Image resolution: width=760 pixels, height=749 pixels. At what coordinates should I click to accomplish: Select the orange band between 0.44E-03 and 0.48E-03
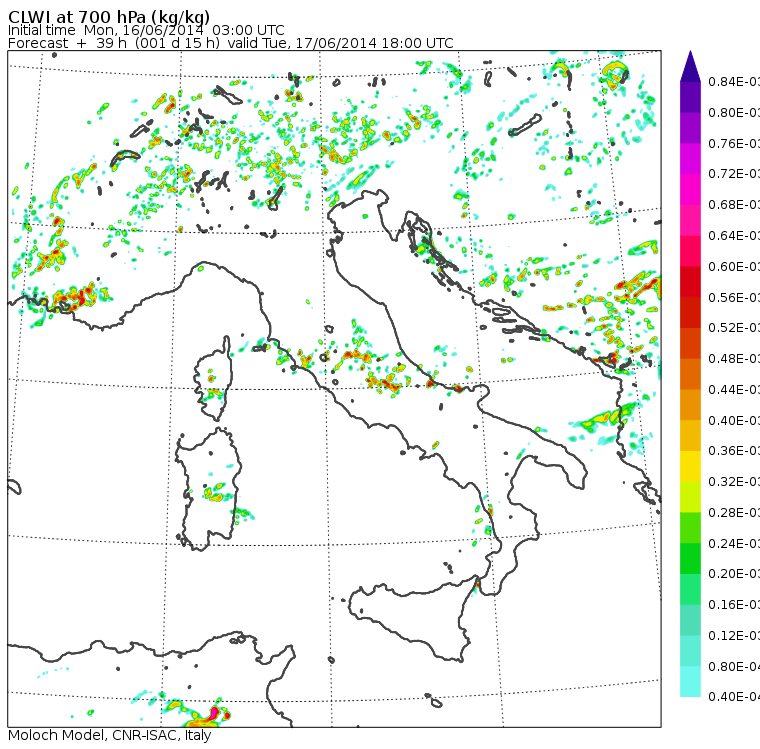click(x=690, y=374)
